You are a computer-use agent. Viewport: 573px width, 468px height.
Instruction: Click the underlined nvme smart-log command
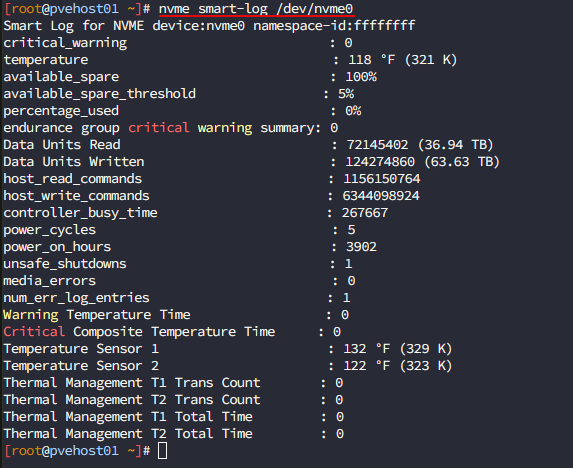(x=256, y=9)
